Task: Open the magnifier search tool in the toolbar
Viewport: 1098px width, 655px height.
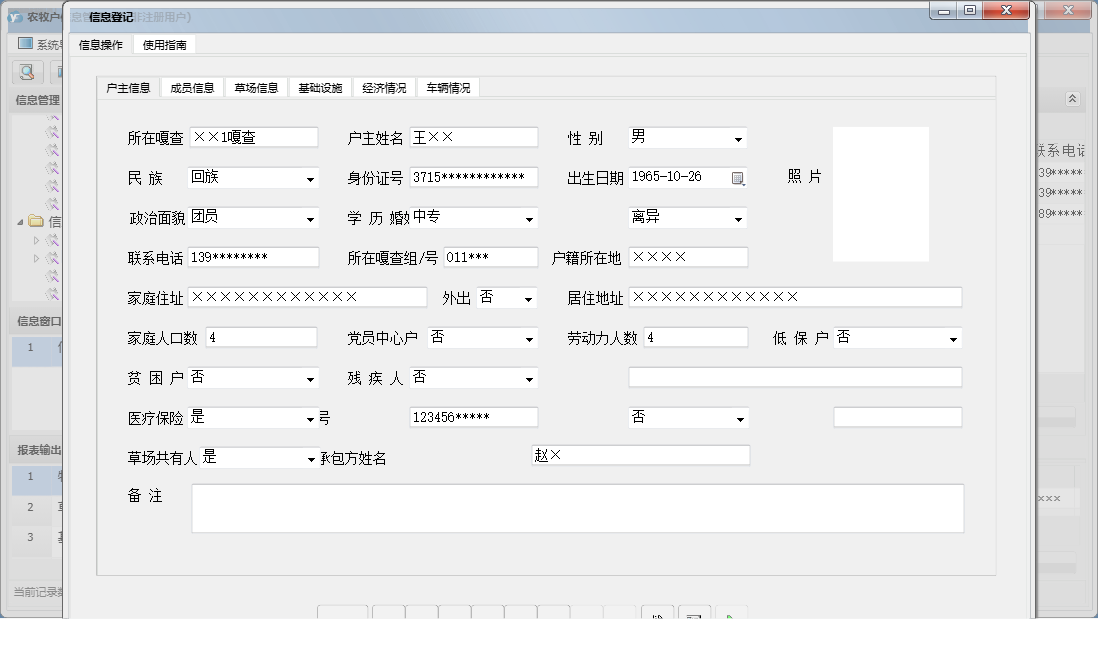Action: click(26, 72)
